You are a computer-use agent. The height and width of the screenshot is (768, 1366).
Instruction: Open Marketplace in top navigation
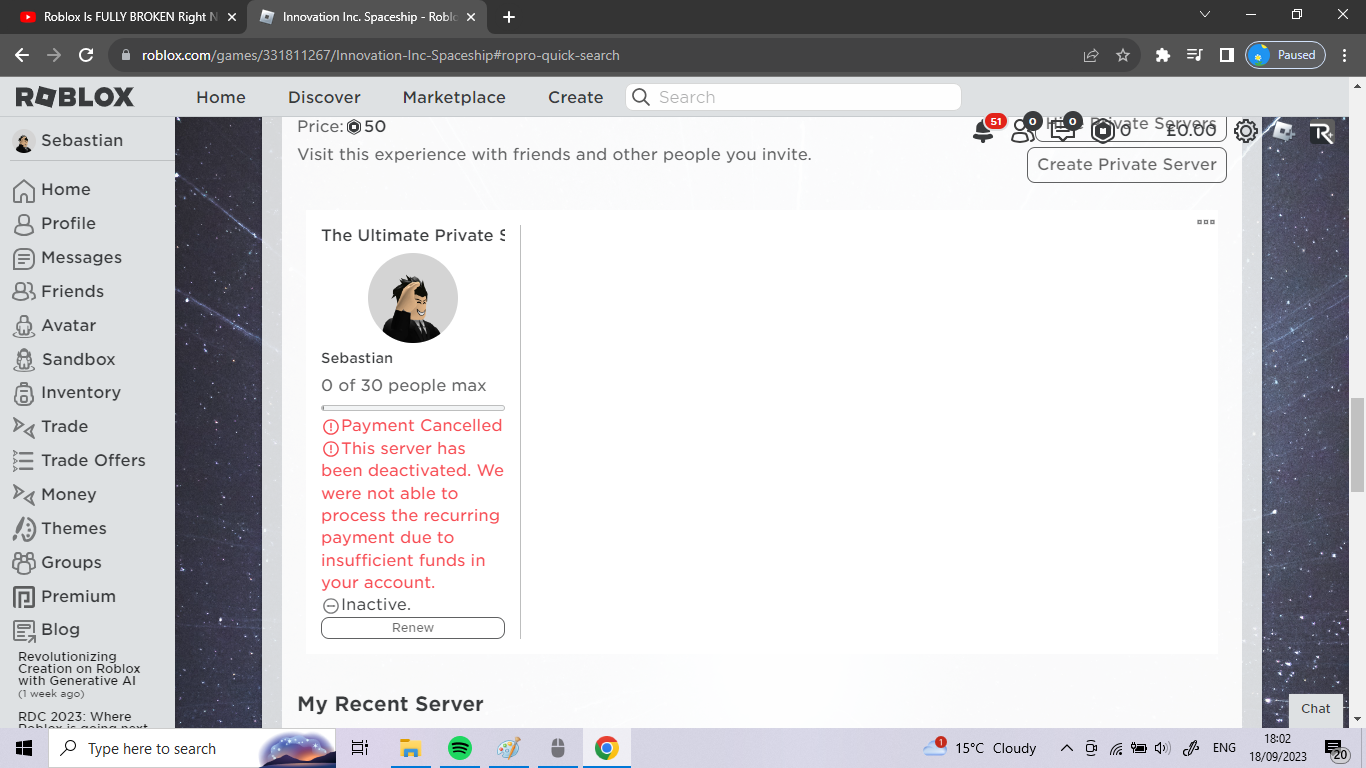[x=454, y=97]
